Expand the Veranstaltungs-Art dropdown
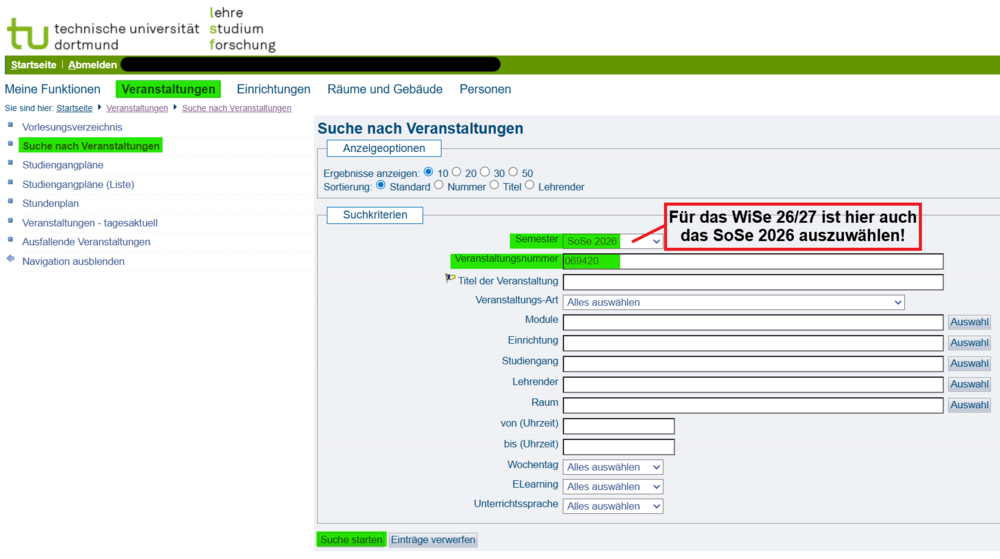1000x559 pixels. 733,302
